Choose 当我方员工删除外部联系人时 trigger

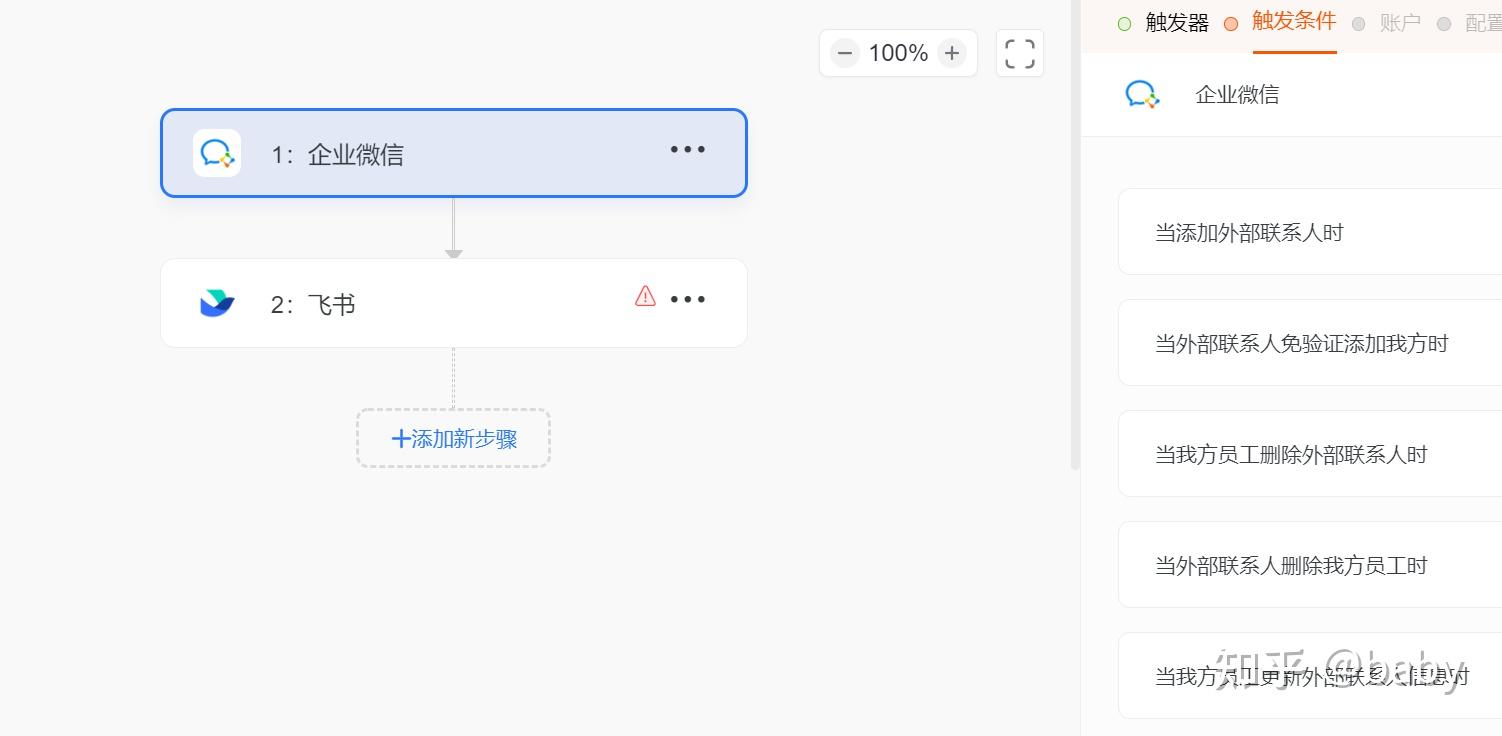pos(1310,454)
